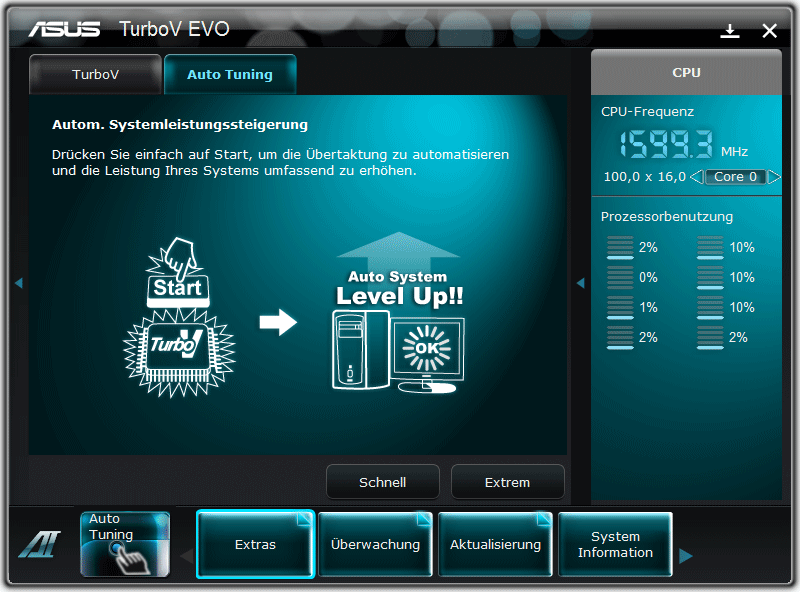Start the Extrem auto tuning mode
Viewport: 800px width, 592px height.
[508, 482]
